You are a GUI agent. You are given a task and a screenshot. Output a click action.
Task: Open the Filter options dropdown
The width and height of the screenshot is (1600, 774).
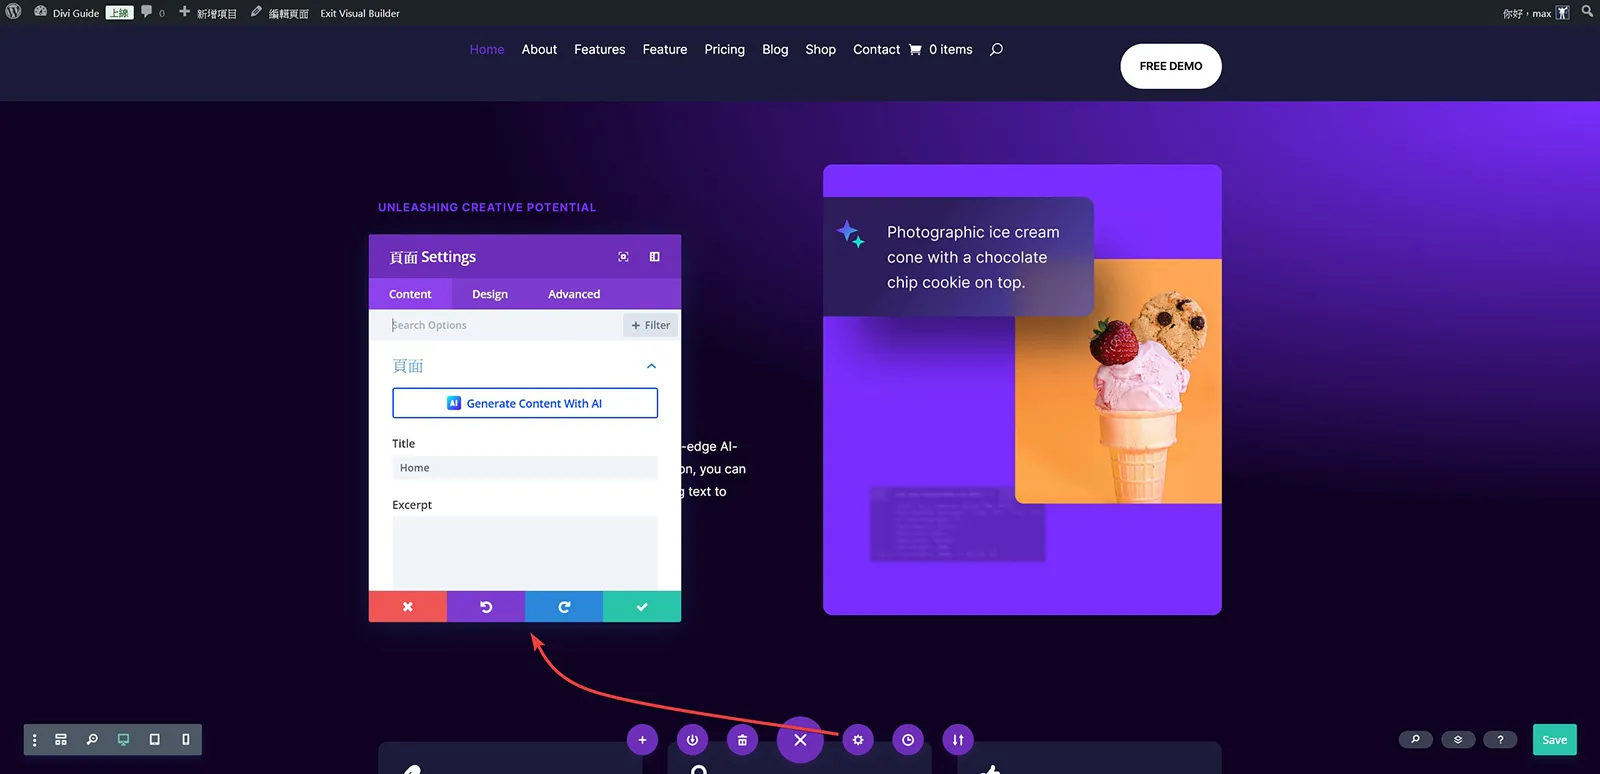(651, 325)
